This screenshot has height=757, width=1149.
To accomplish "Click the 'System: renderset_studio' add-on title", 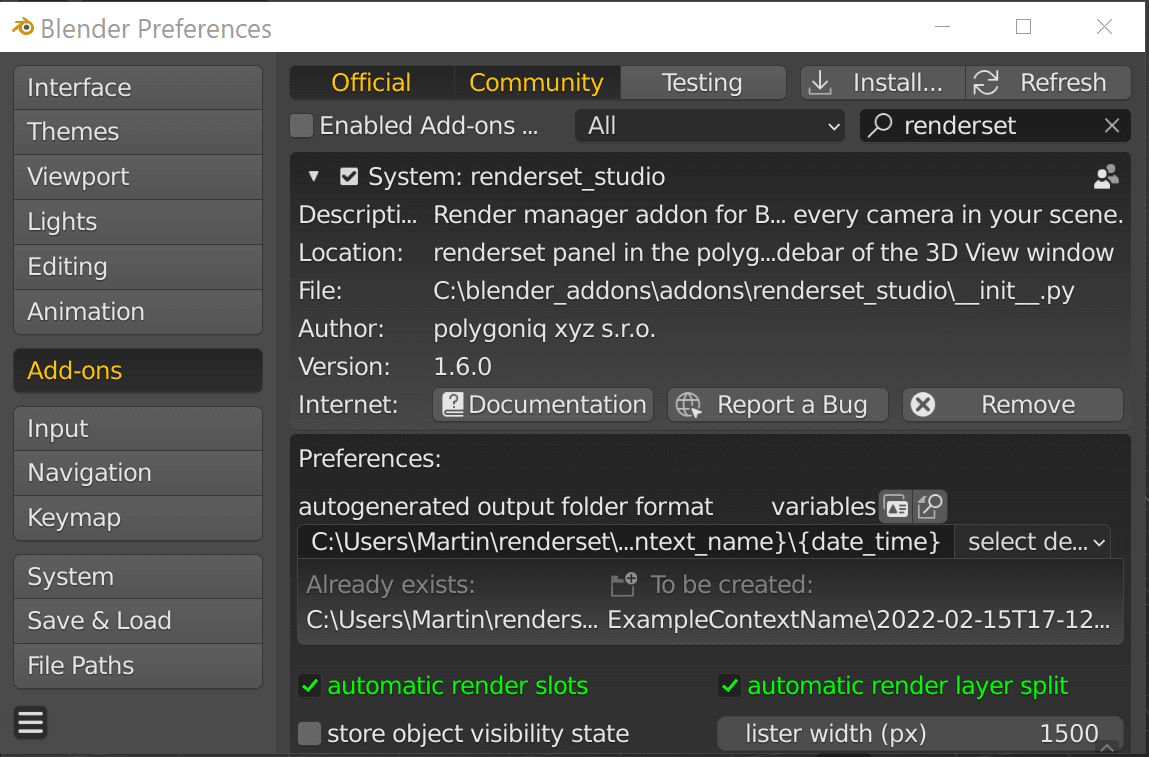I will click(517, 177).
